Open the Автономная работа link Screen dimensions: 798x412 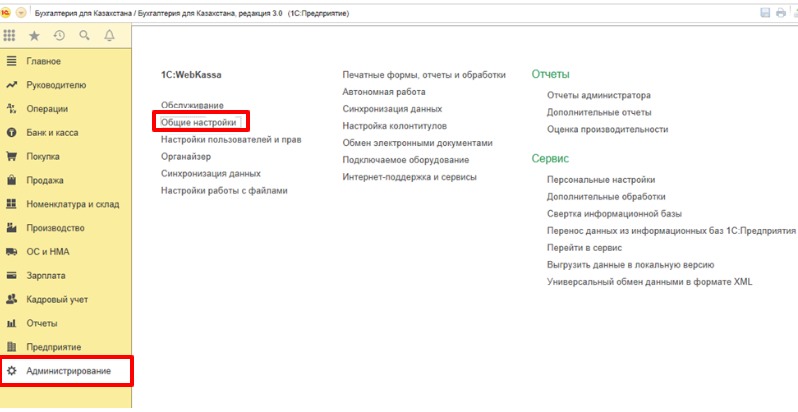(x=384, y=92)
